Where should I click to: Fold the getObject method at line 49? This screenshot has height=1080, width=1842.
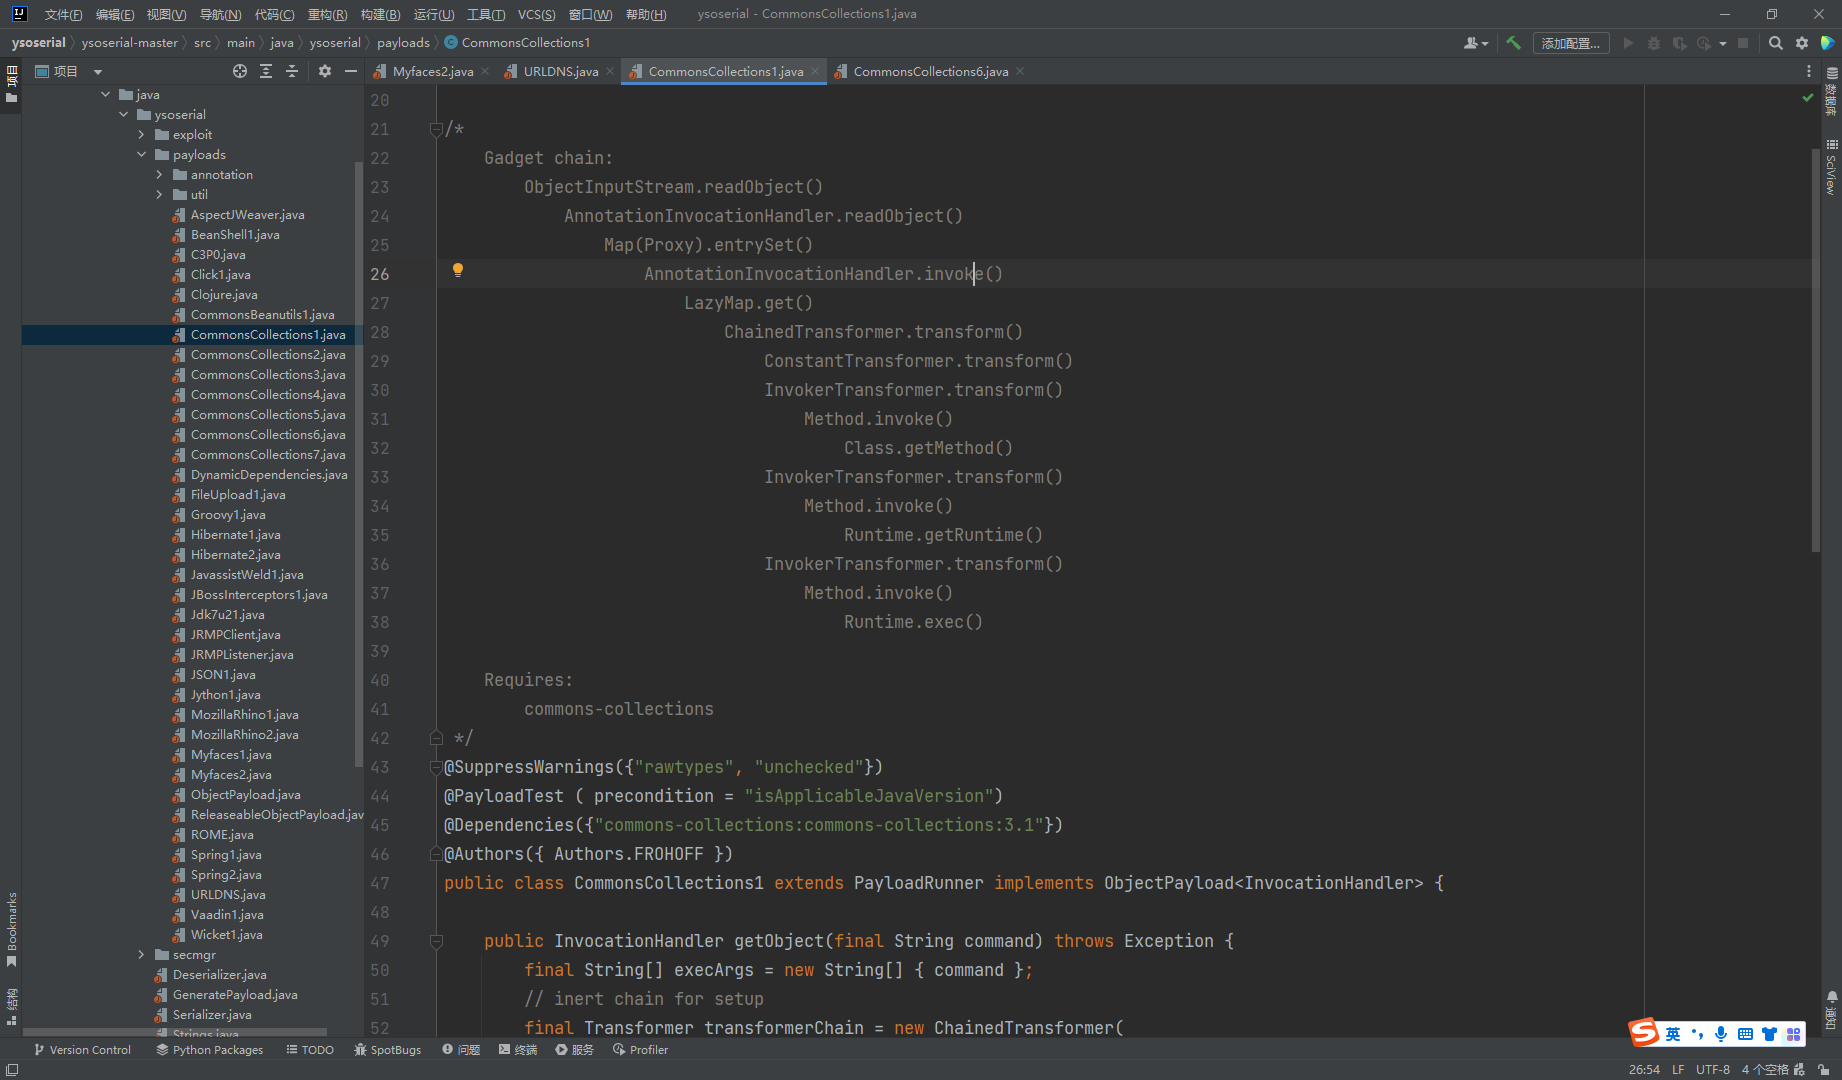coord(436,941)
